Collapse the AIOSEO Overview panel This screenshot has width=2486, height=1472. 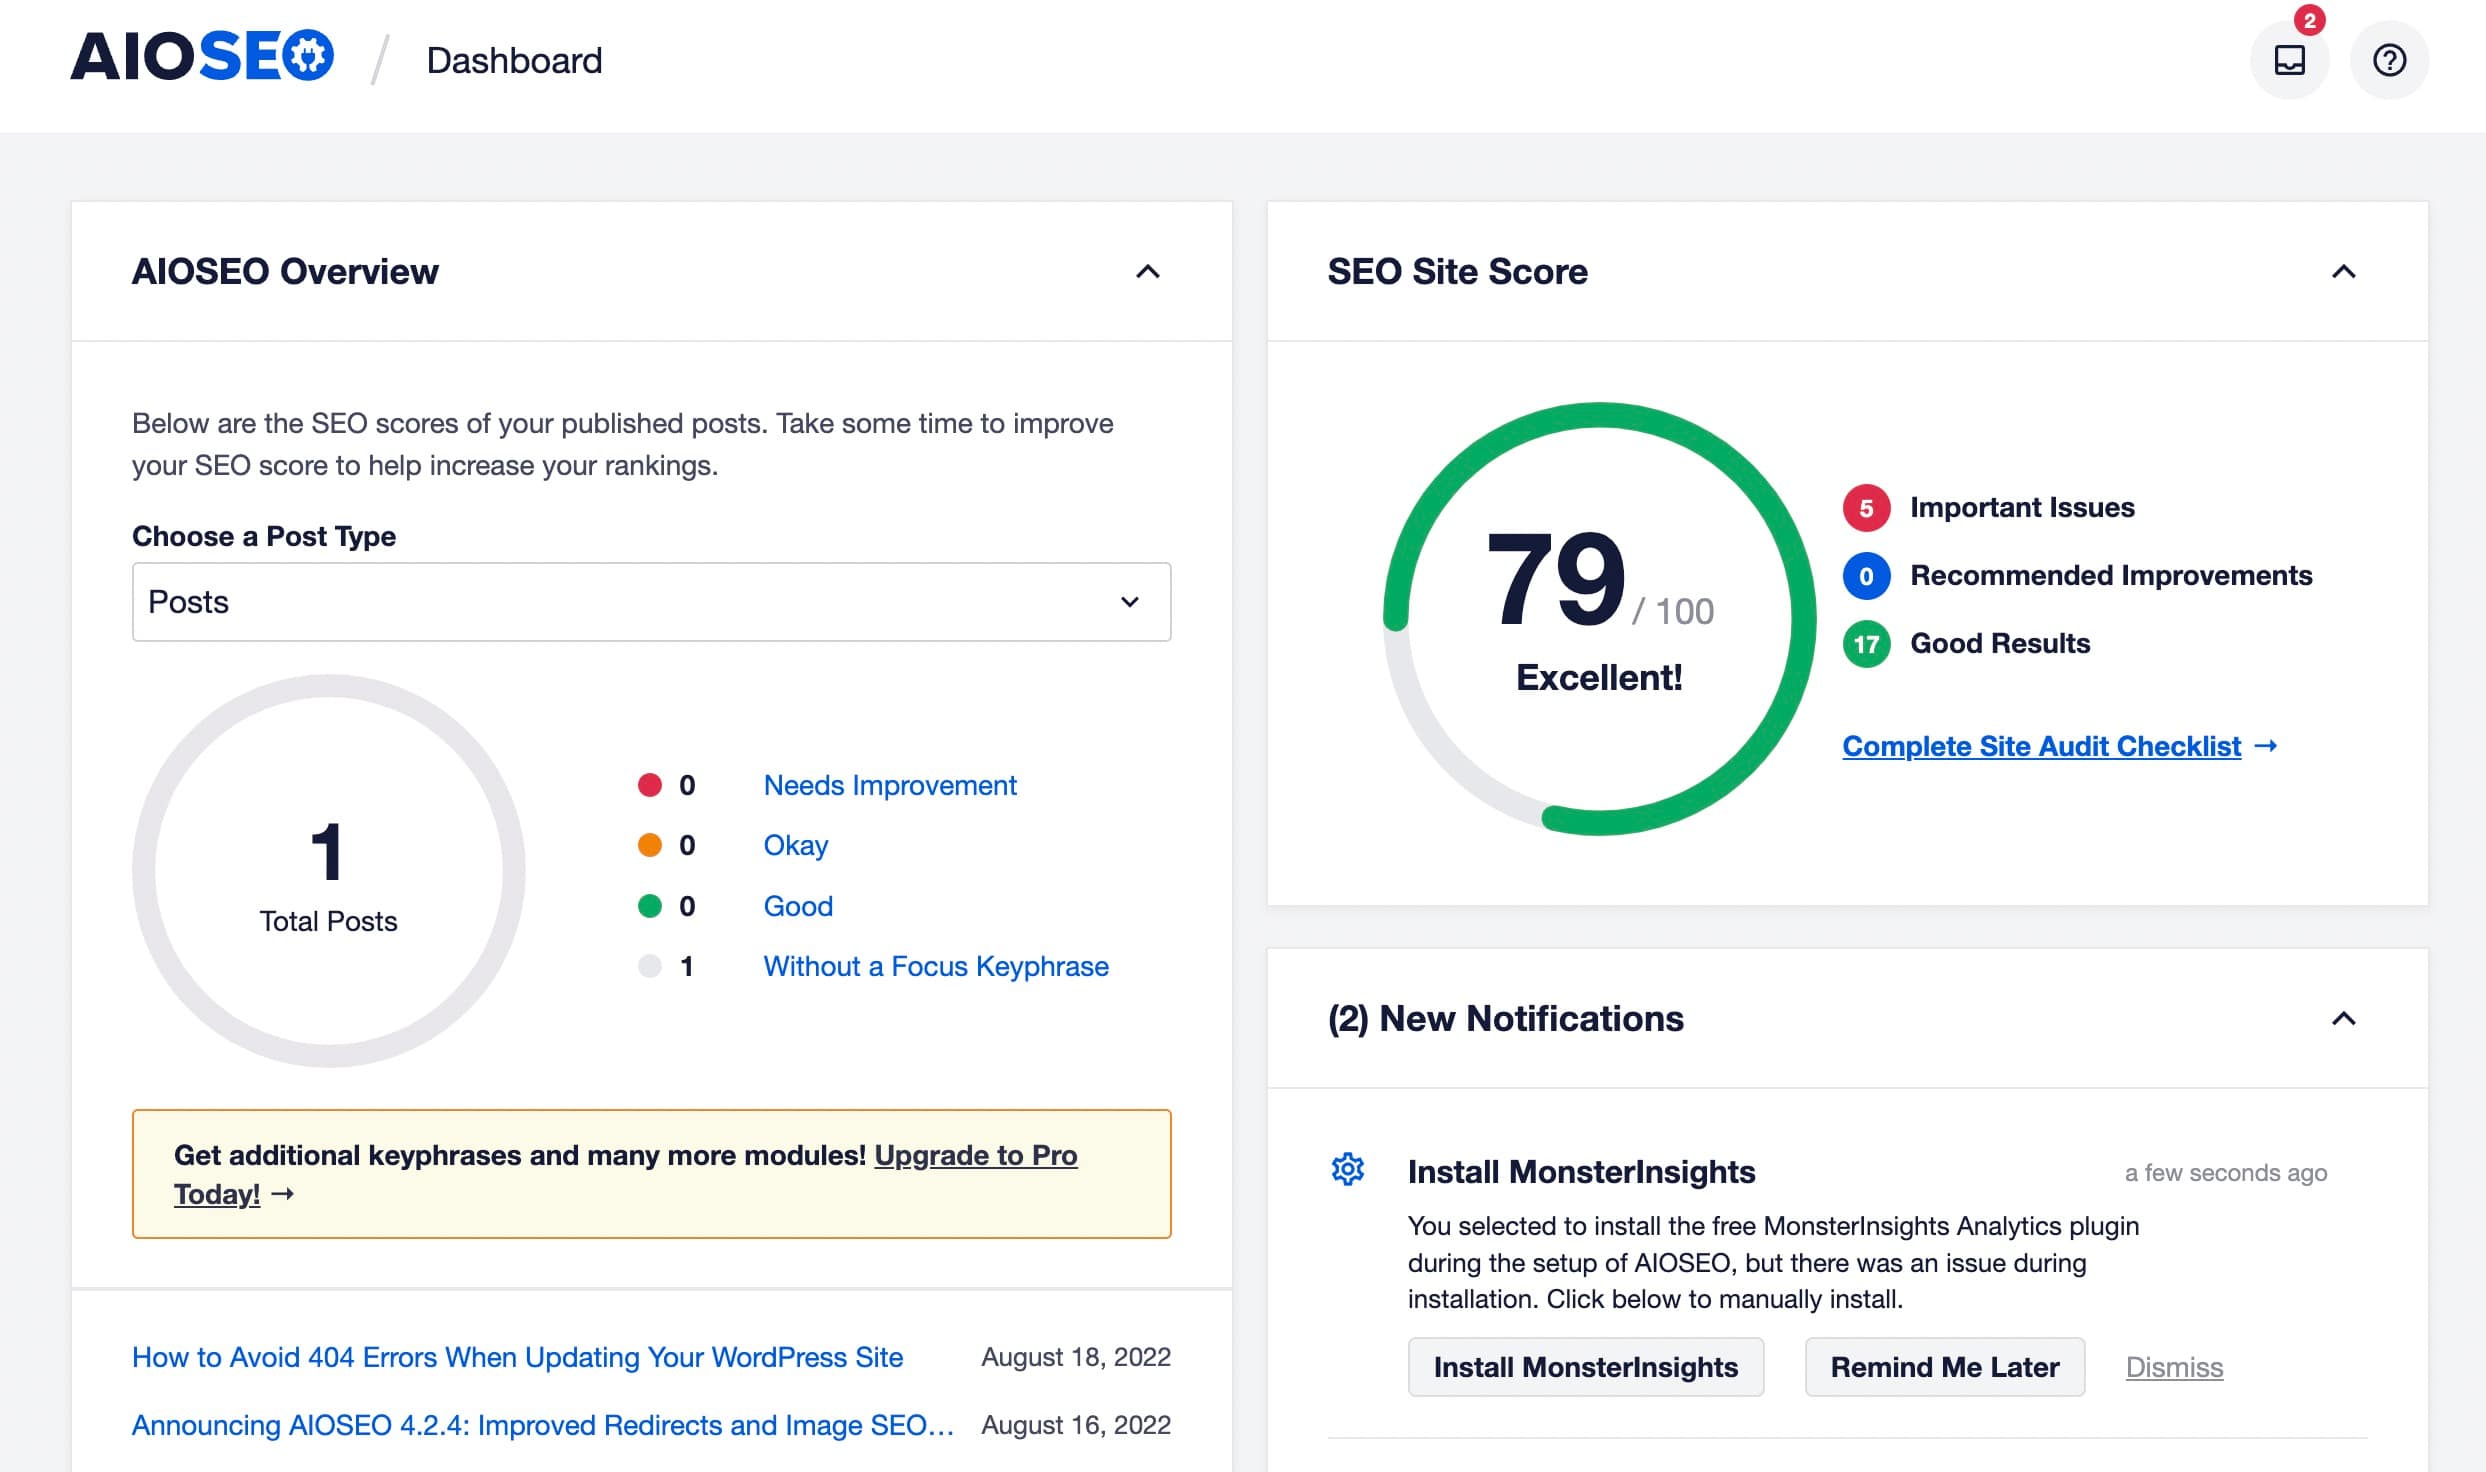point(1148,272)
